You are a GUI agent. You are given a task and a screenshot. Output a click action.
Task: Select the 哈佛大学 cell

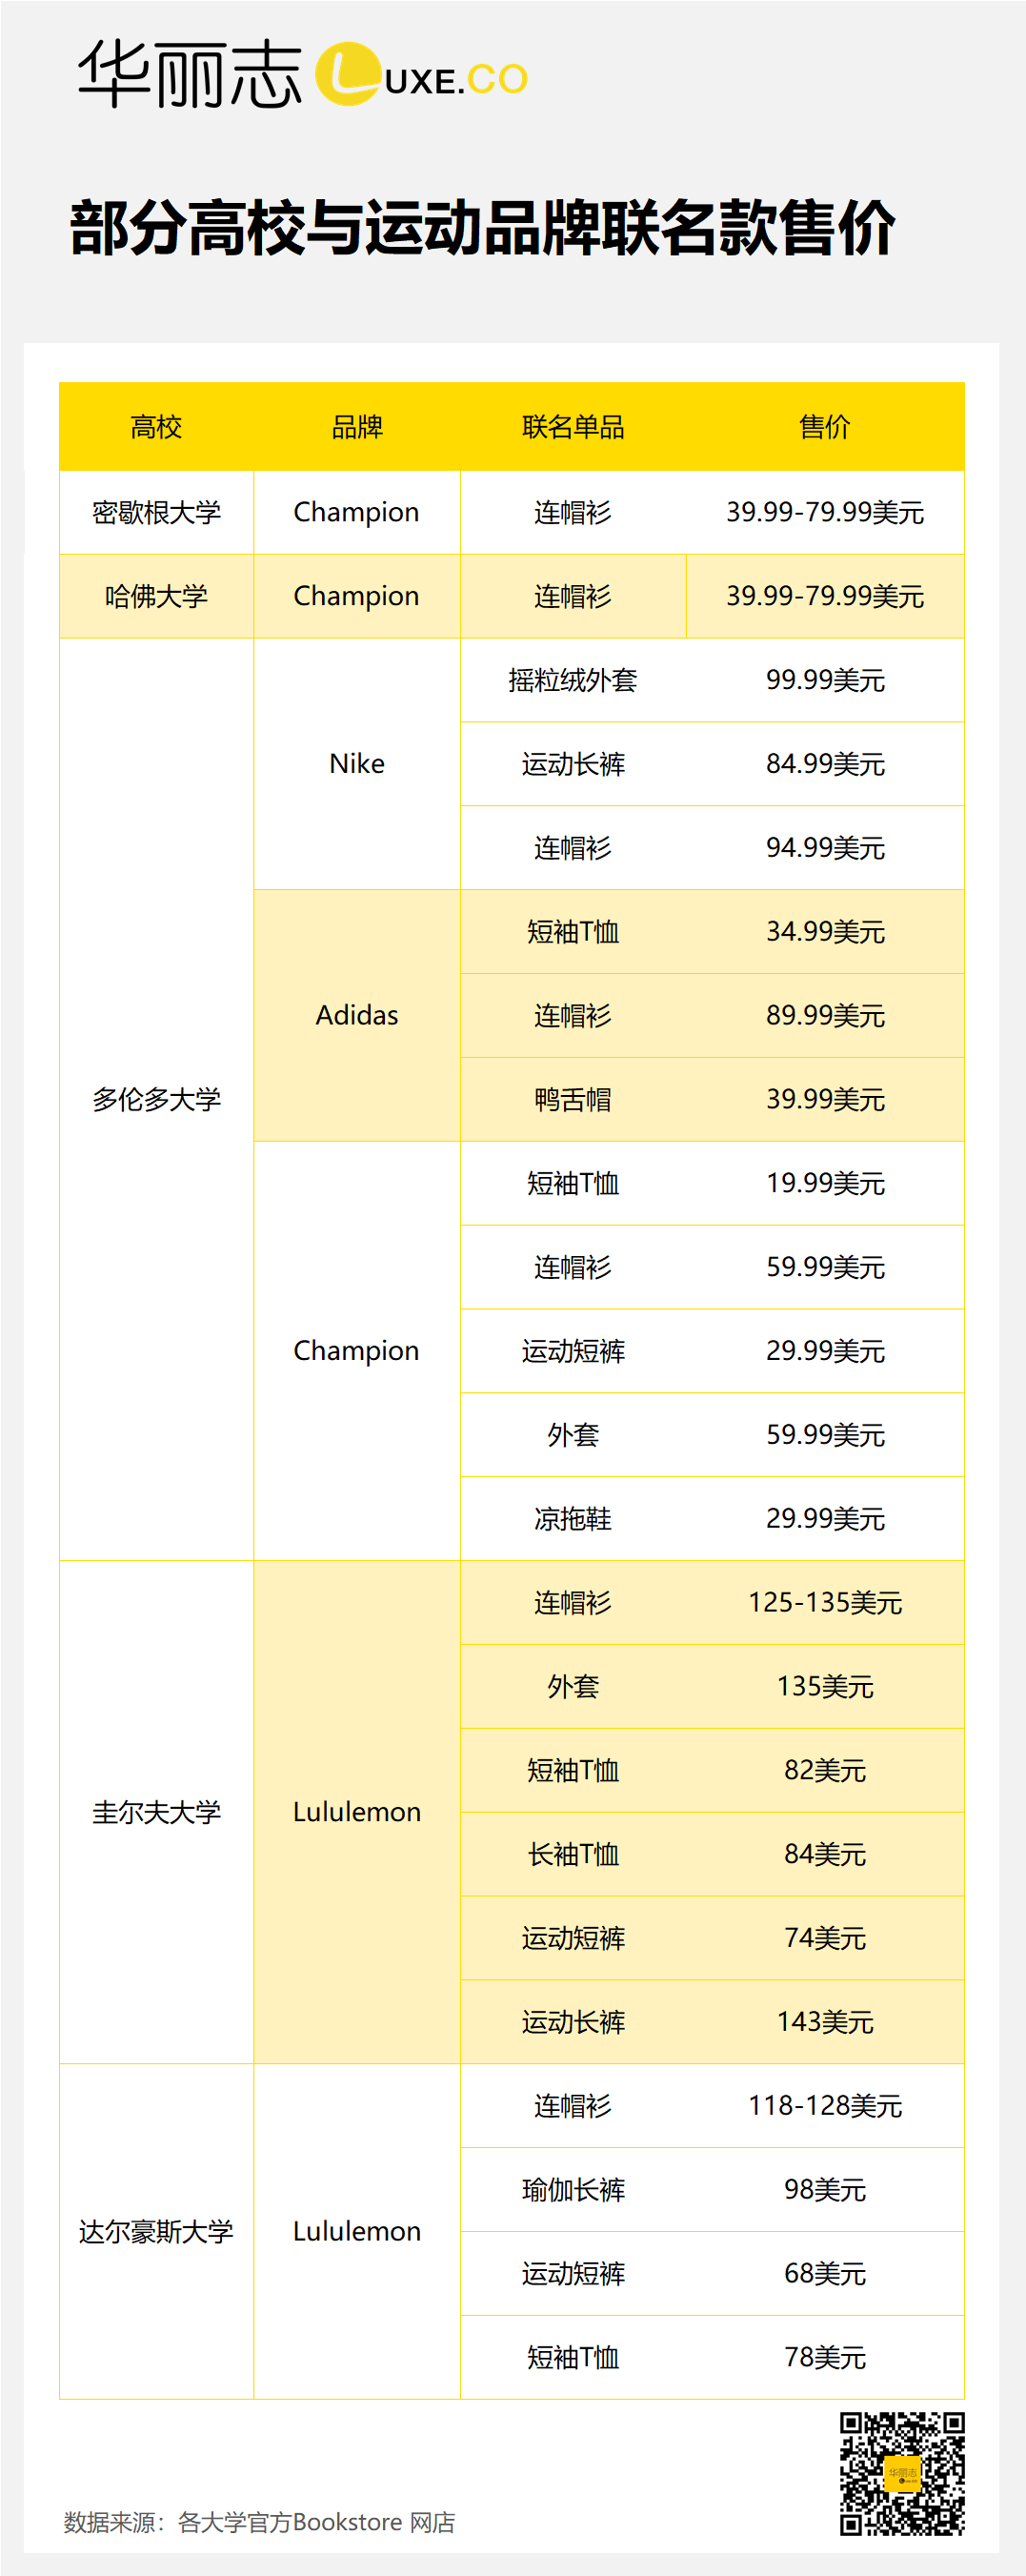tap(156, 596)
